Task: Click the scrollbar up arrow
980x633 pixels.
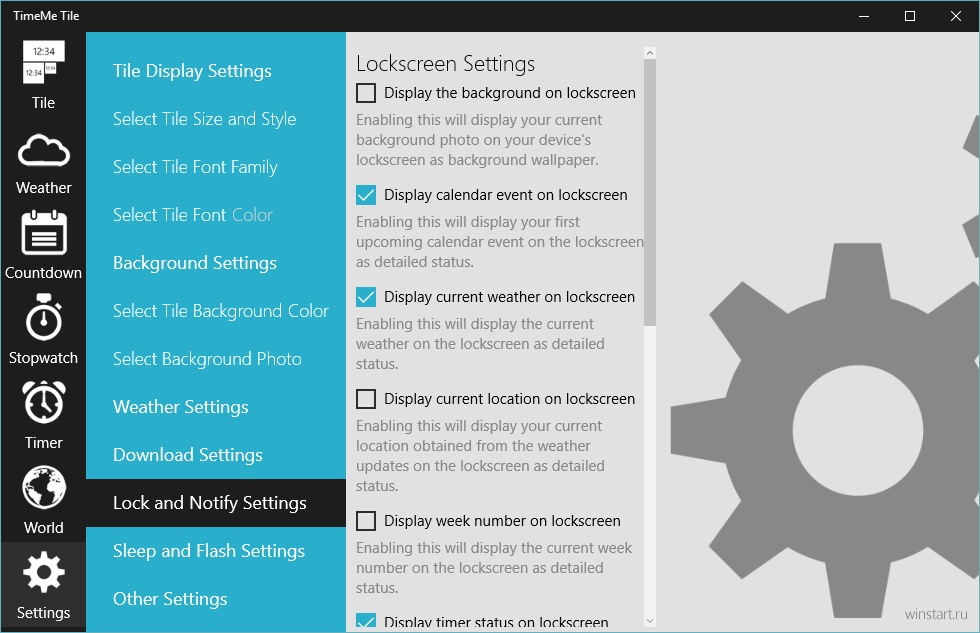Action: tap(650, 53)
